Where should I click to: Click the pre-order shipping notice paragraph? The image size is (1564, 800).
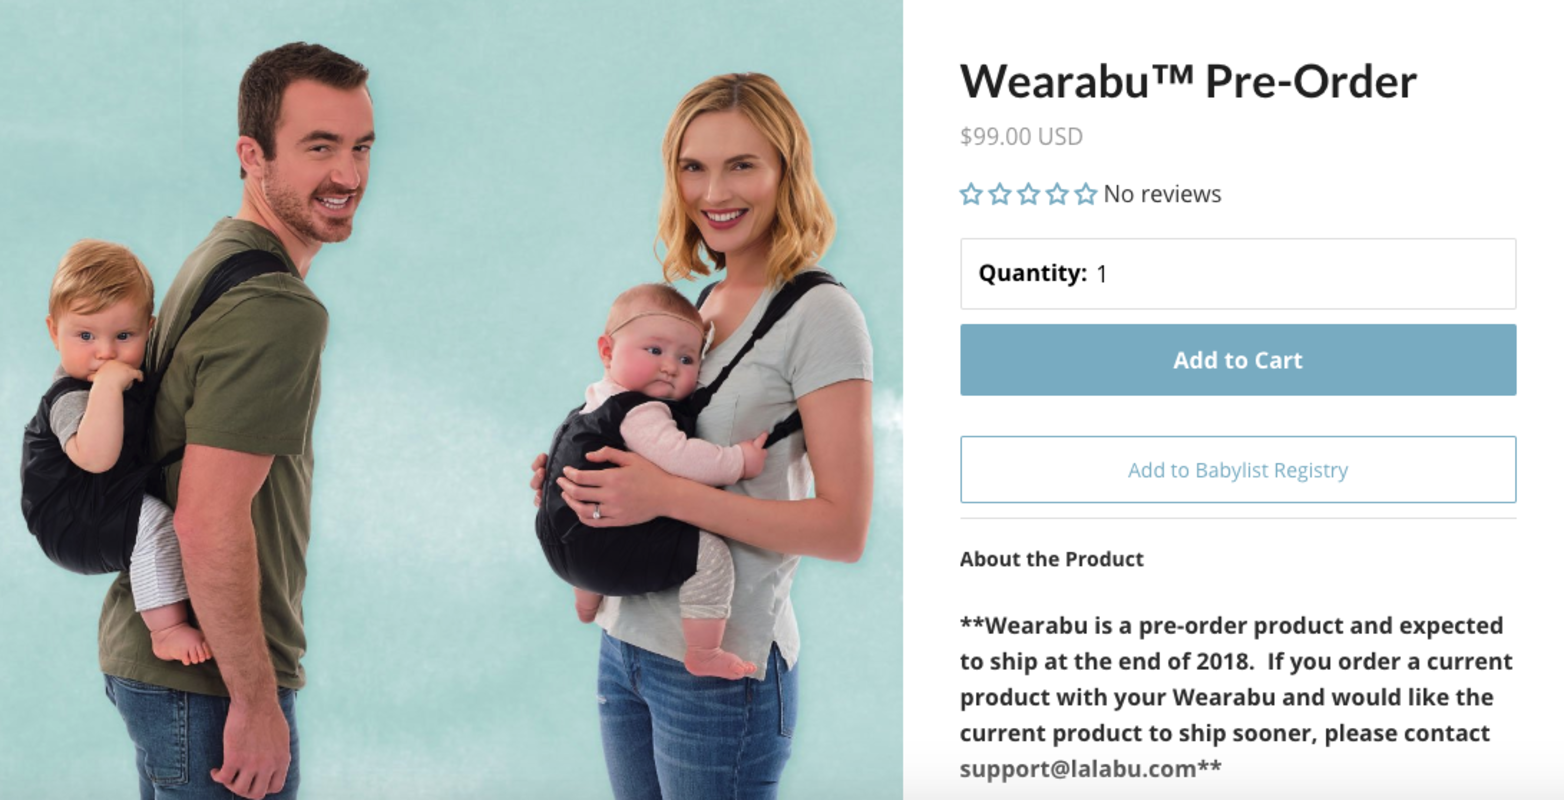click(1238, 697)
